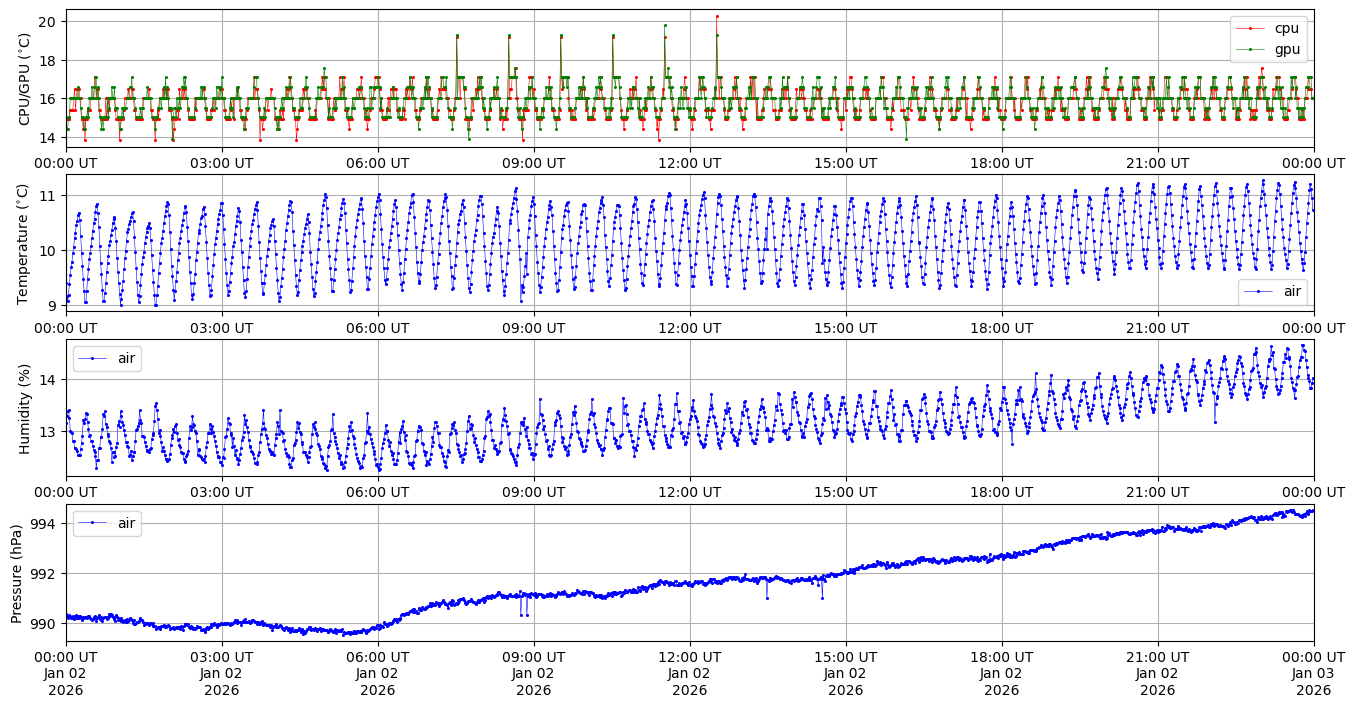
Task: Click the Temperature (°C) y-axis label
Action: pyautogui.click(x=25, y=243)
